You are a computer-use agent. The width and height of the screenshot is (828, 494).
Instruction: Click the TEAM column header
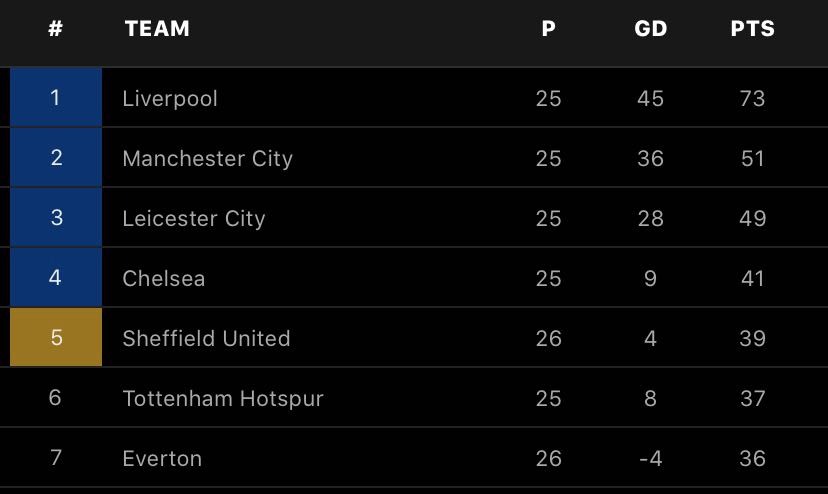coord(157,29)
